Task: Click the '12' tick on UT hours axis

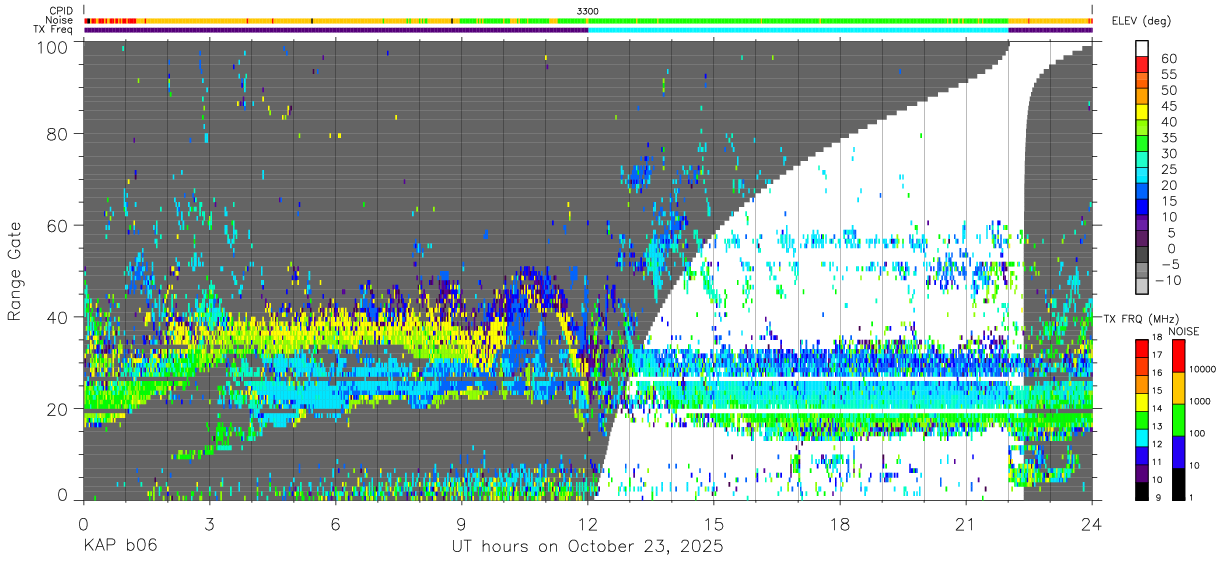Action: pyautogui.click(x=588, y=523)
